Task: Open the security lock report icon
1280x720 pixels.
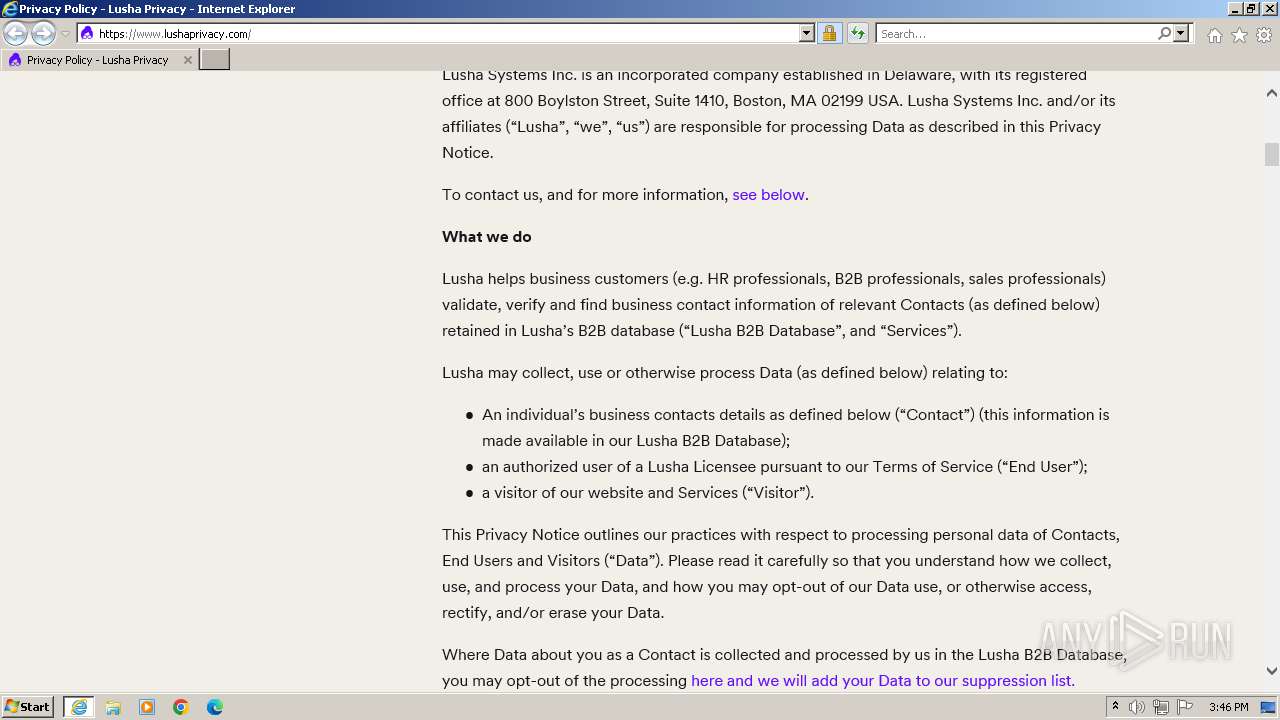Action: (x=829, y=34)
